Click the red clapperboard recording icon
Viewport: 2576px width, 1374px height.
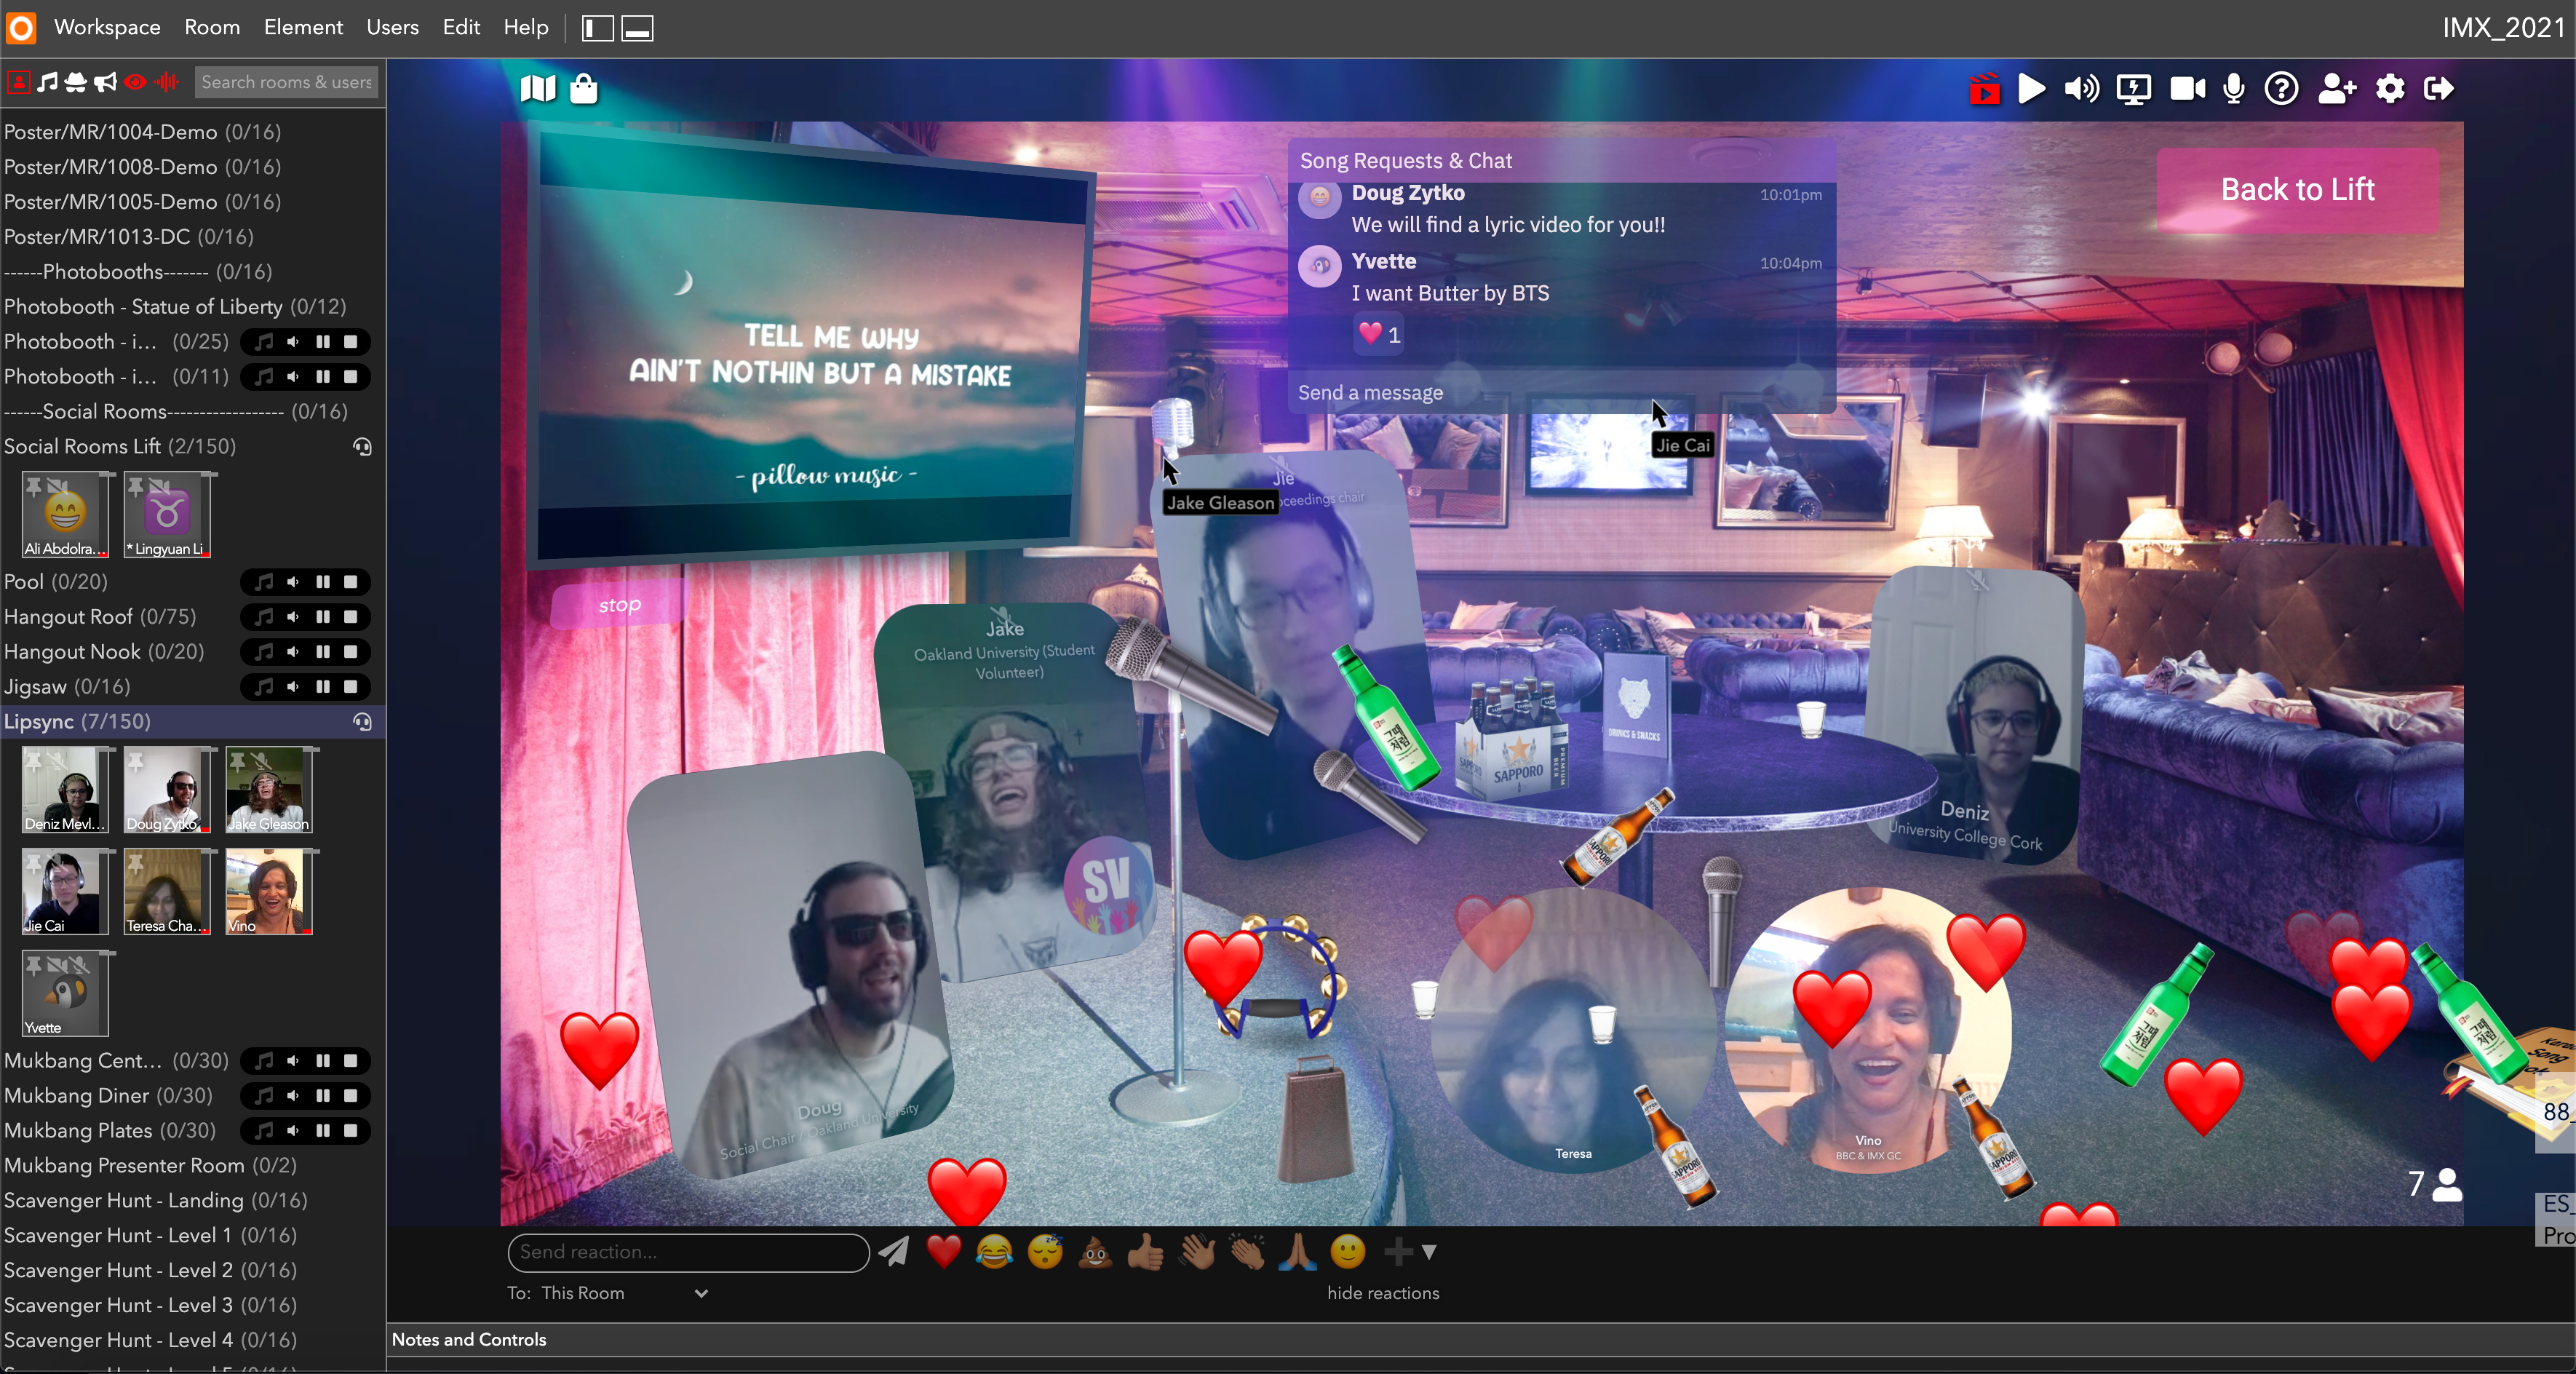coord(1984,89)
